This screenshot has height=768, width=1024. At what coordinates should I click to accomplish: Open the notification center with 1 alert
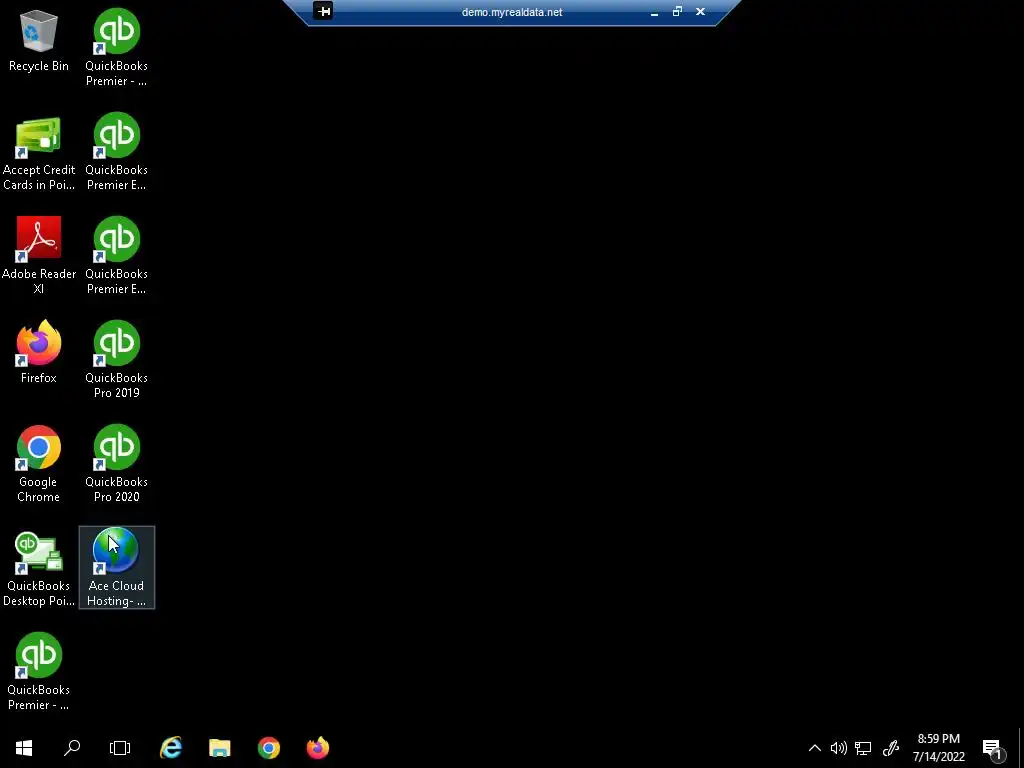[x=993, y=748]
